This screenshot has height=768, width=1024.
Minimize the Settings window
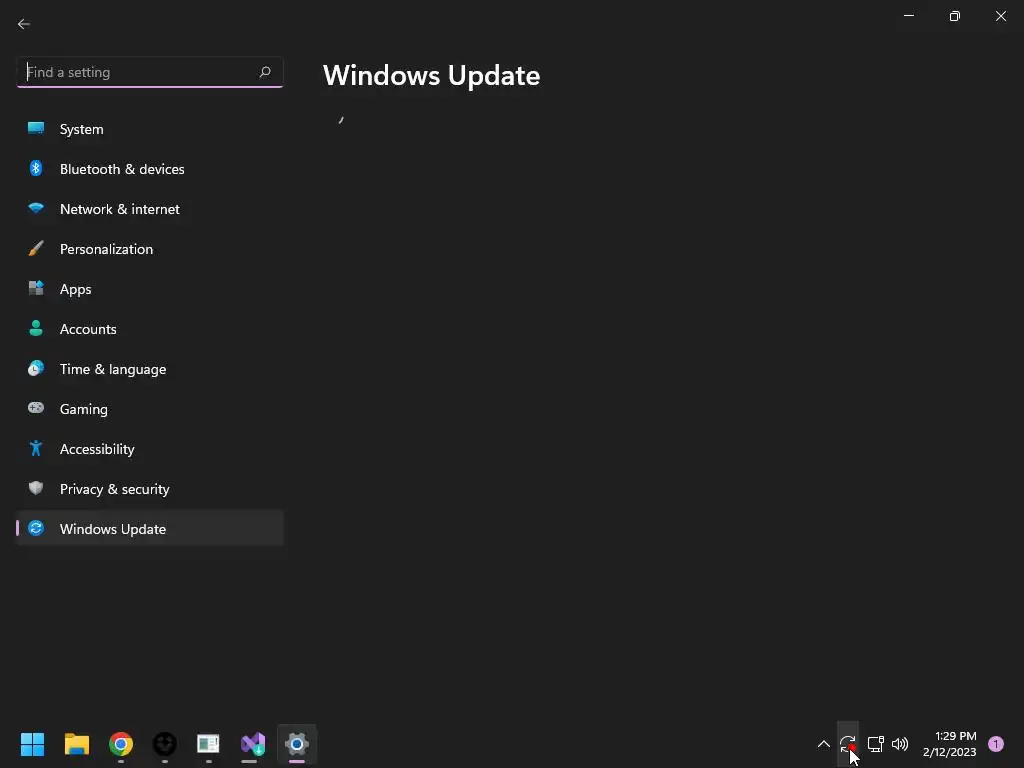pyautogui.click(x=908, y=16)
